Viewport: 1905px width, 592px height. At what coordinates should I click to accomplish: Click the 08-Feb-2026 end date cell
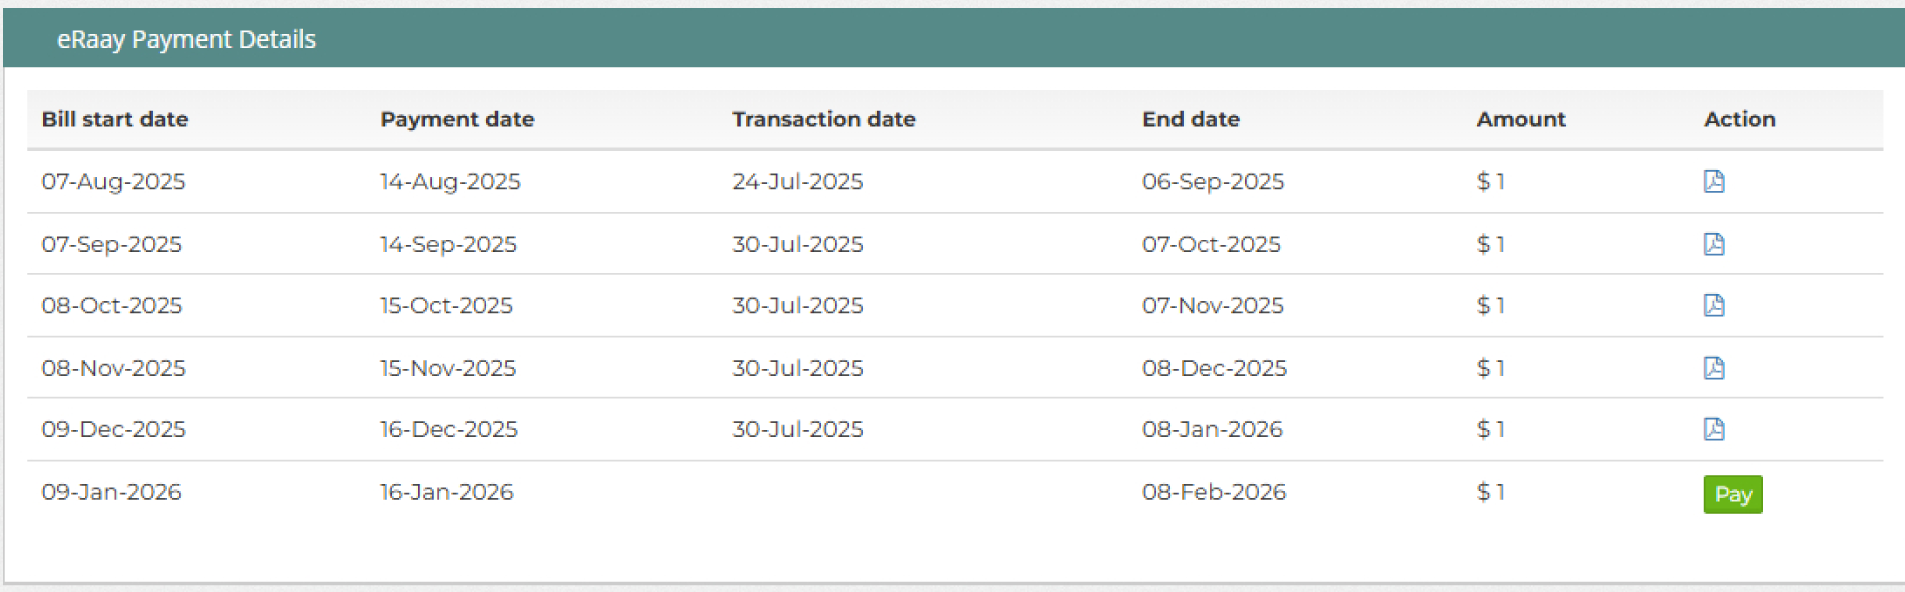pyautogui.click(x=1214, y=492)
